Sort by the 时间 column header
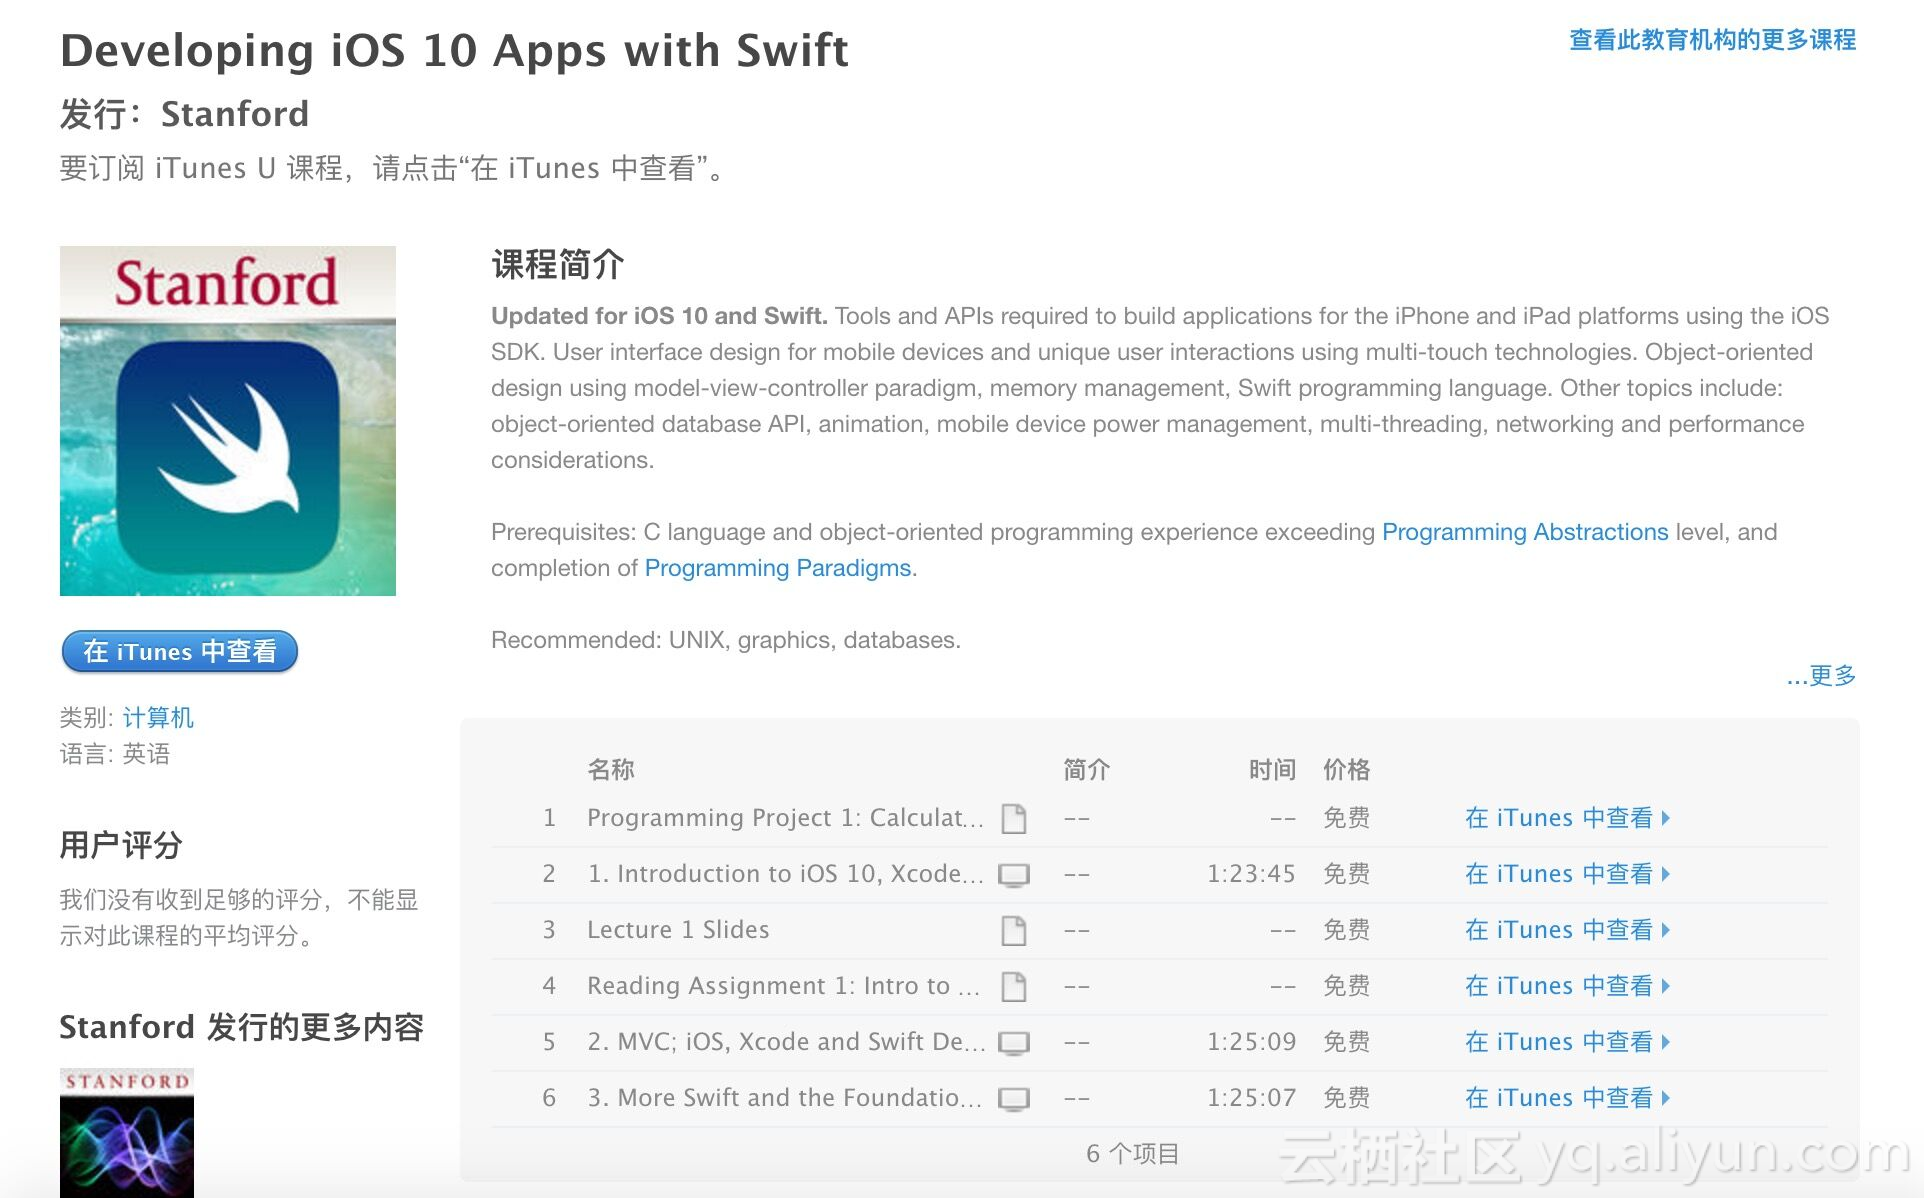 (x=1272, y=770)
